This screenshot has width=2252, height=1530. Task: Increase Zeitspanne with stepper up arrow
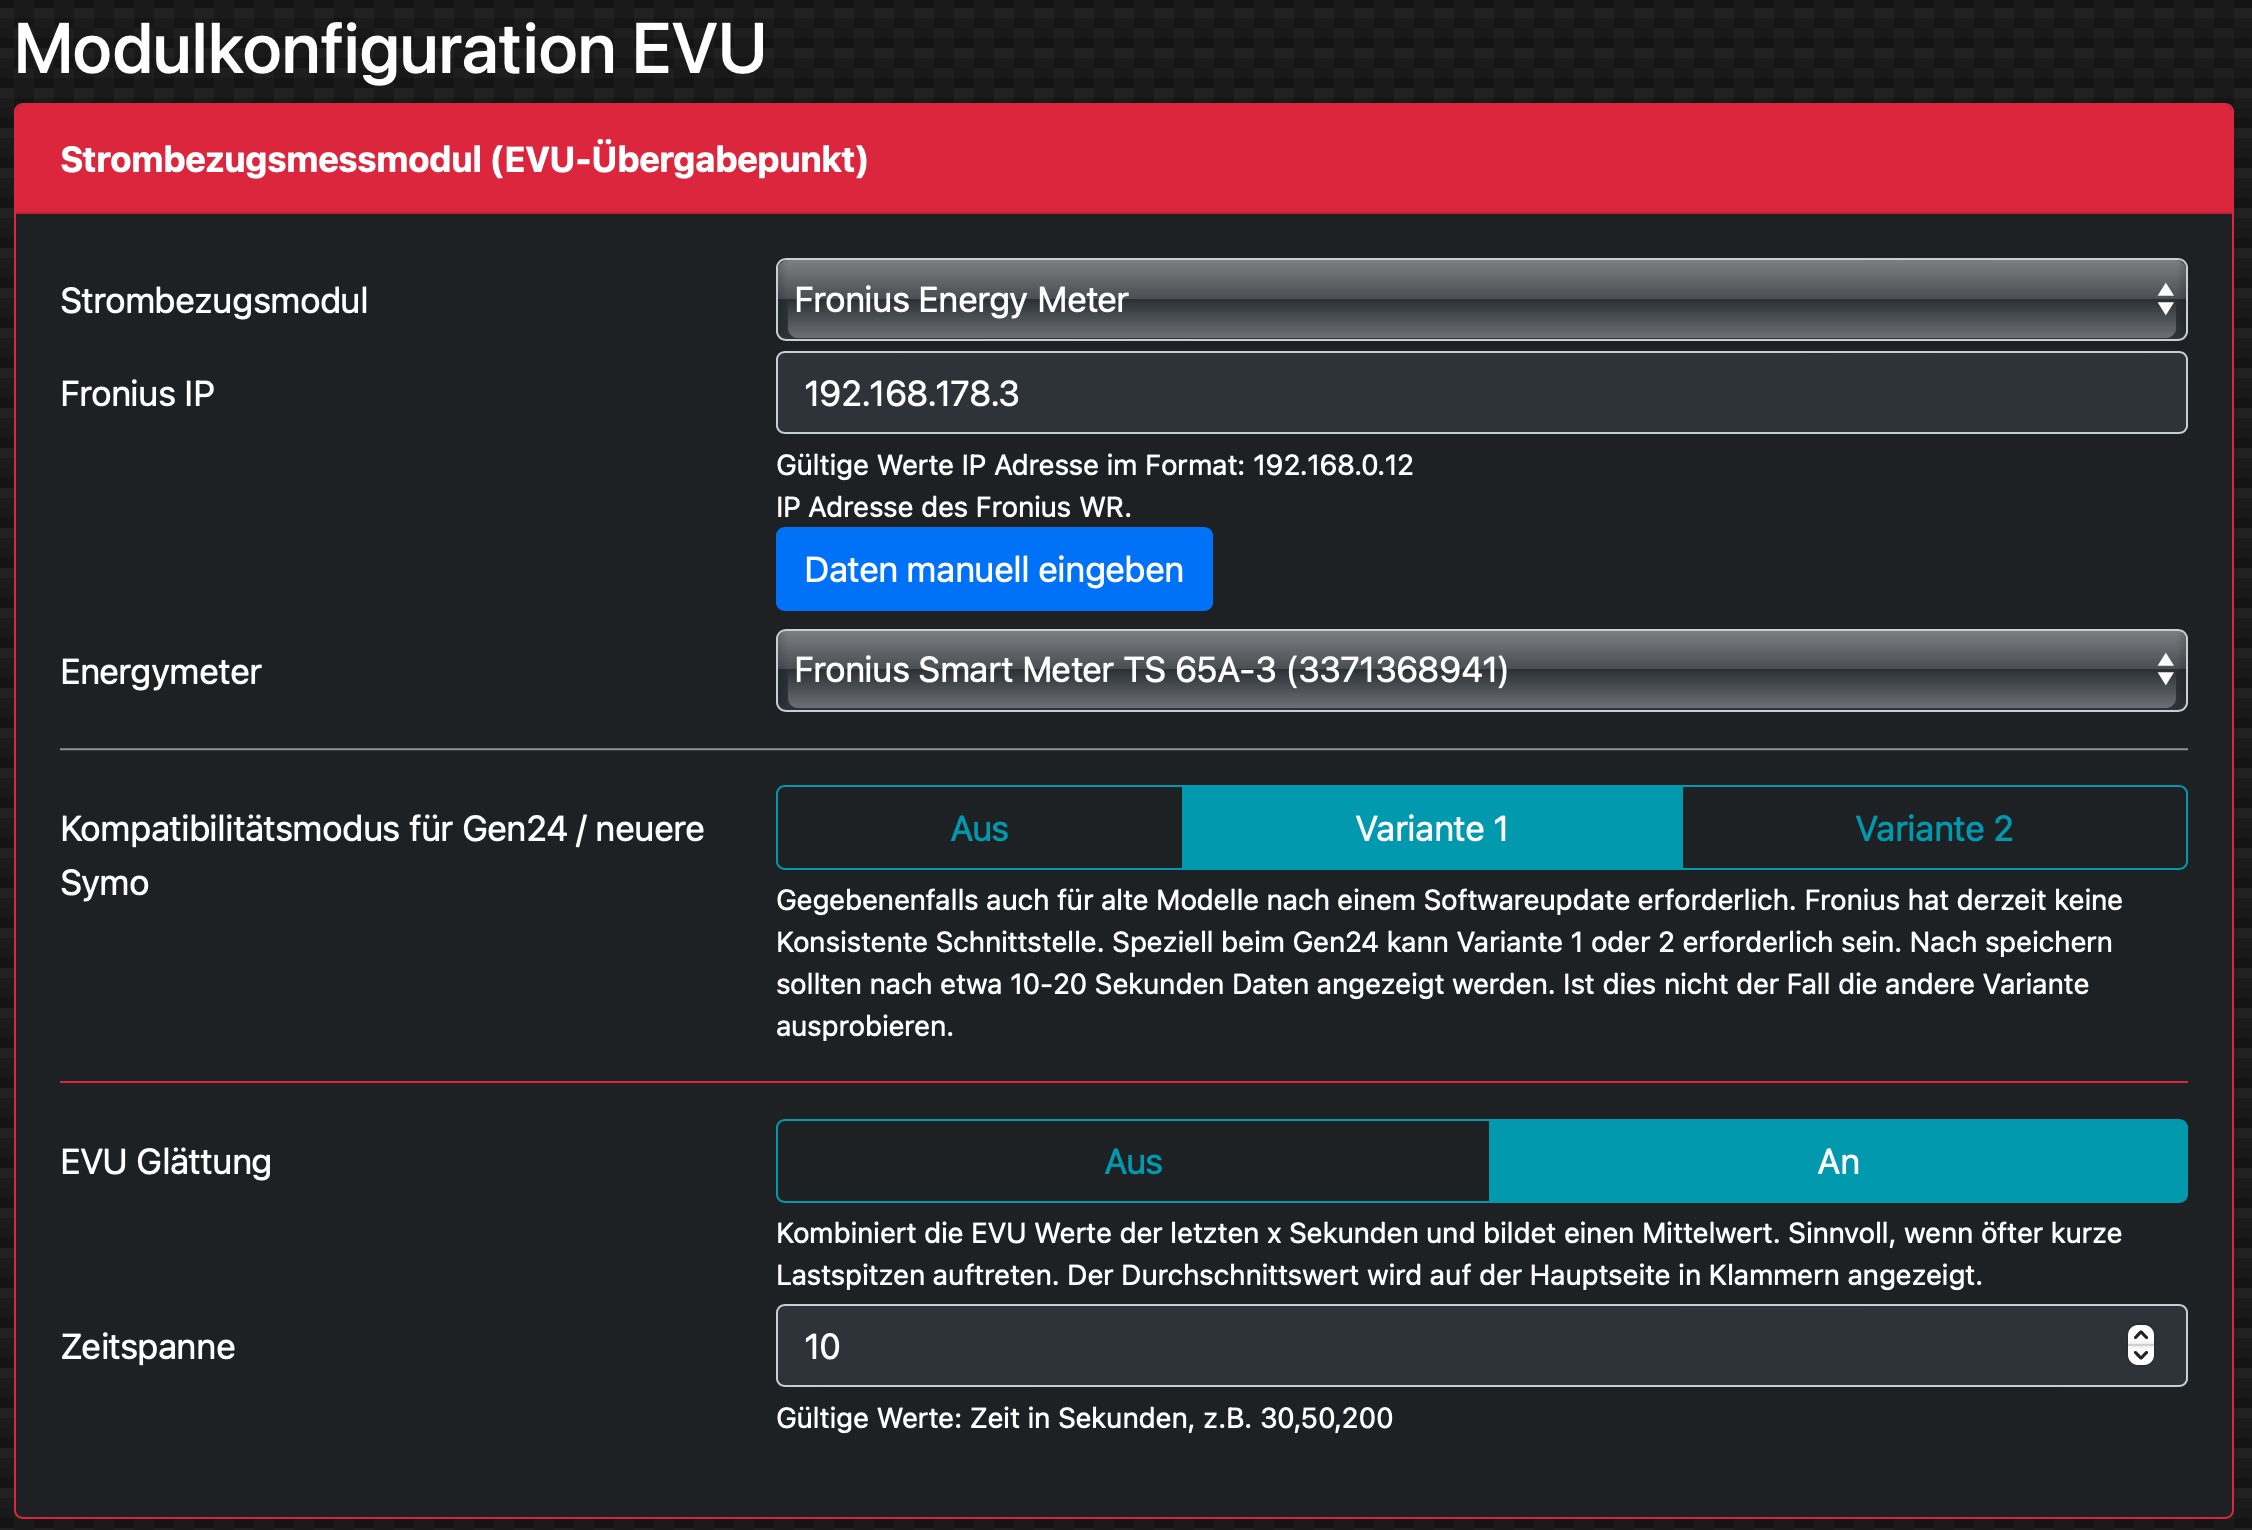pyautogui.click(x=2140, y=1336)
